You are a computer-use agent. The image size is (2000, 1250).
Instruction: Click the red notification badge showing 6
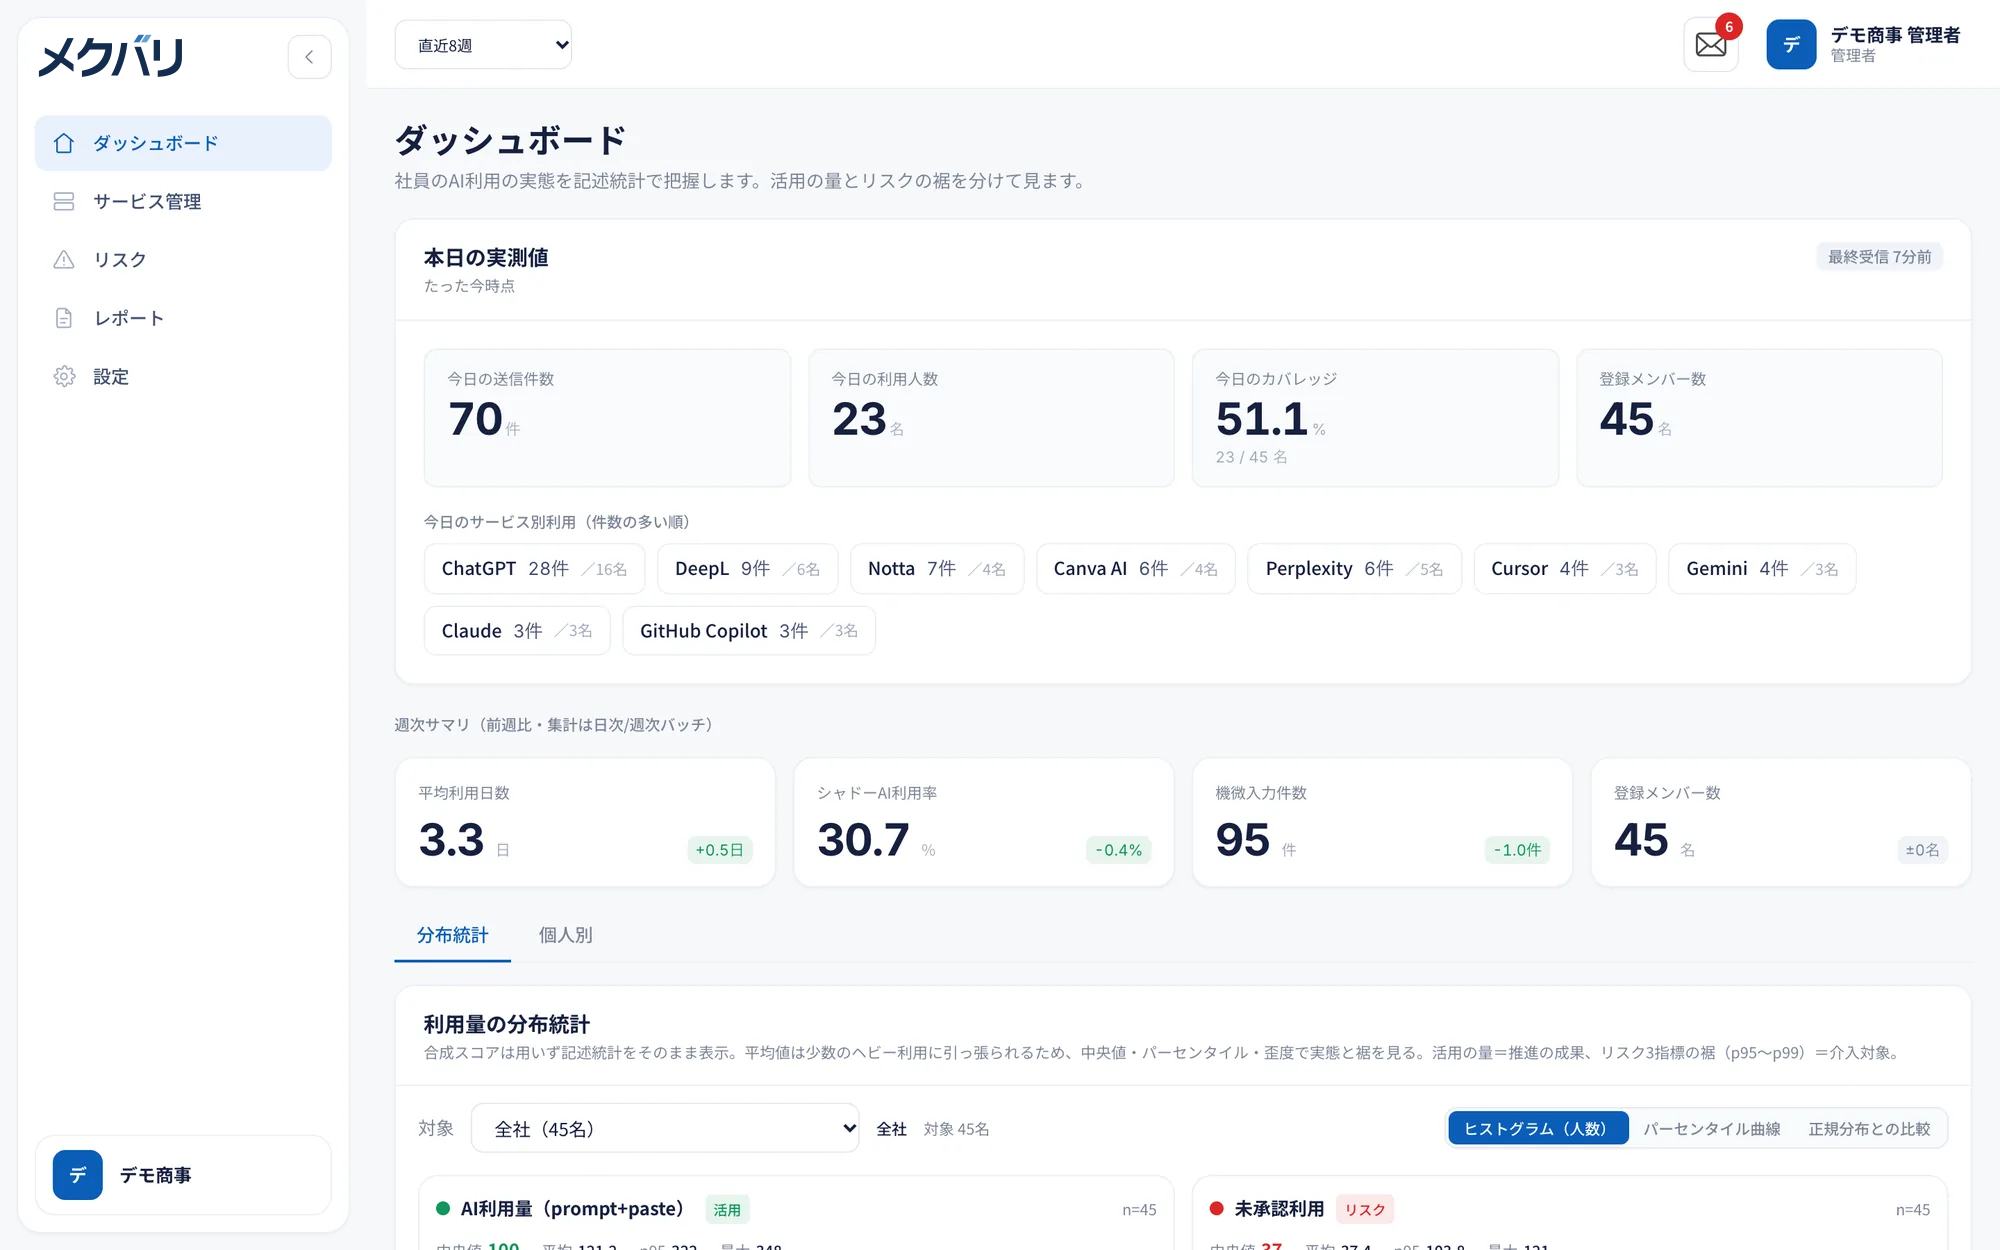pos(1729,27)
